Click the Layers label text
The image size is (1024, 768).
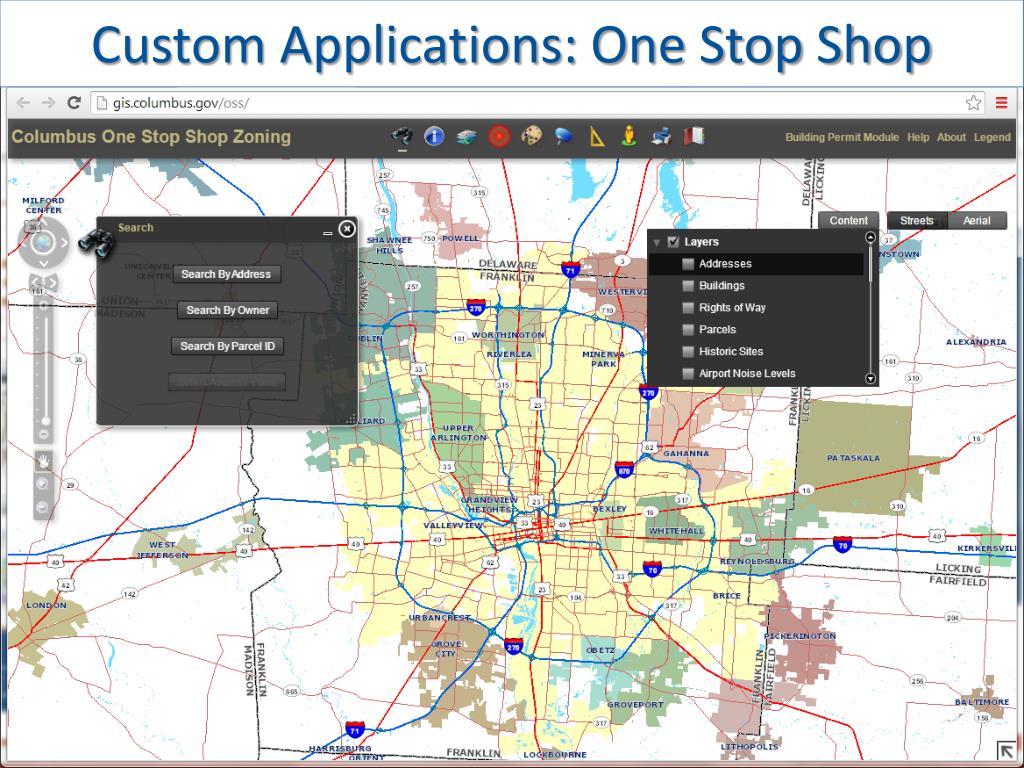coord(701,242)
